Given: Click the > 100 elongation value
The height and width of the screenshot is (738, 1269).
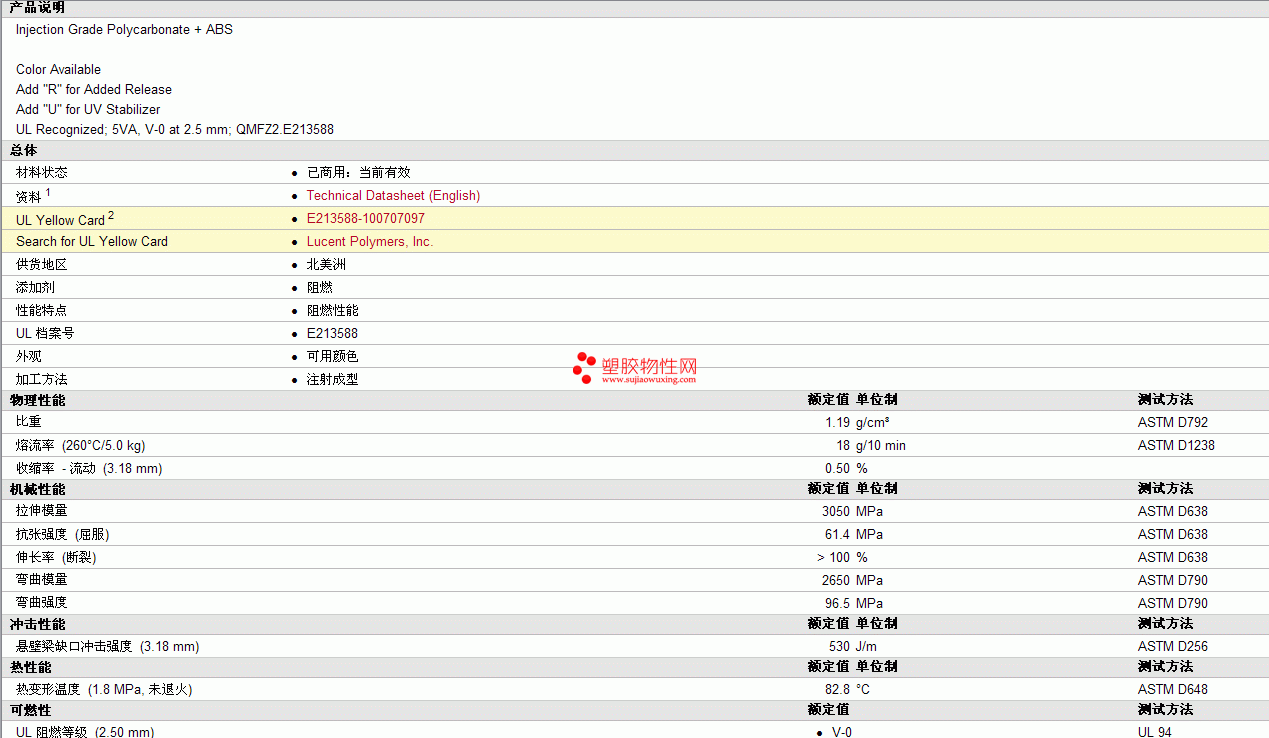Looking at the screenshot, I should [x=833, y=558].
